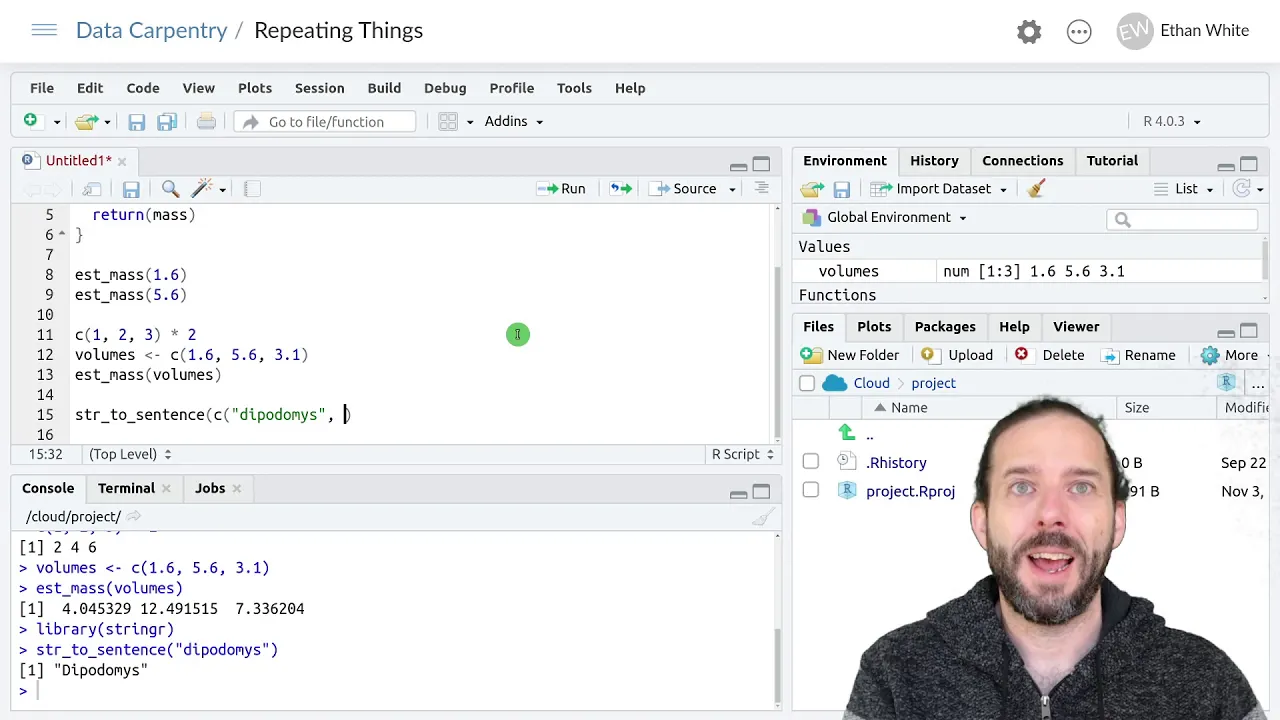The image size is (1280, 720).
Task: Click the print icon in the toolbar
Action: click(x=206, y=122)
